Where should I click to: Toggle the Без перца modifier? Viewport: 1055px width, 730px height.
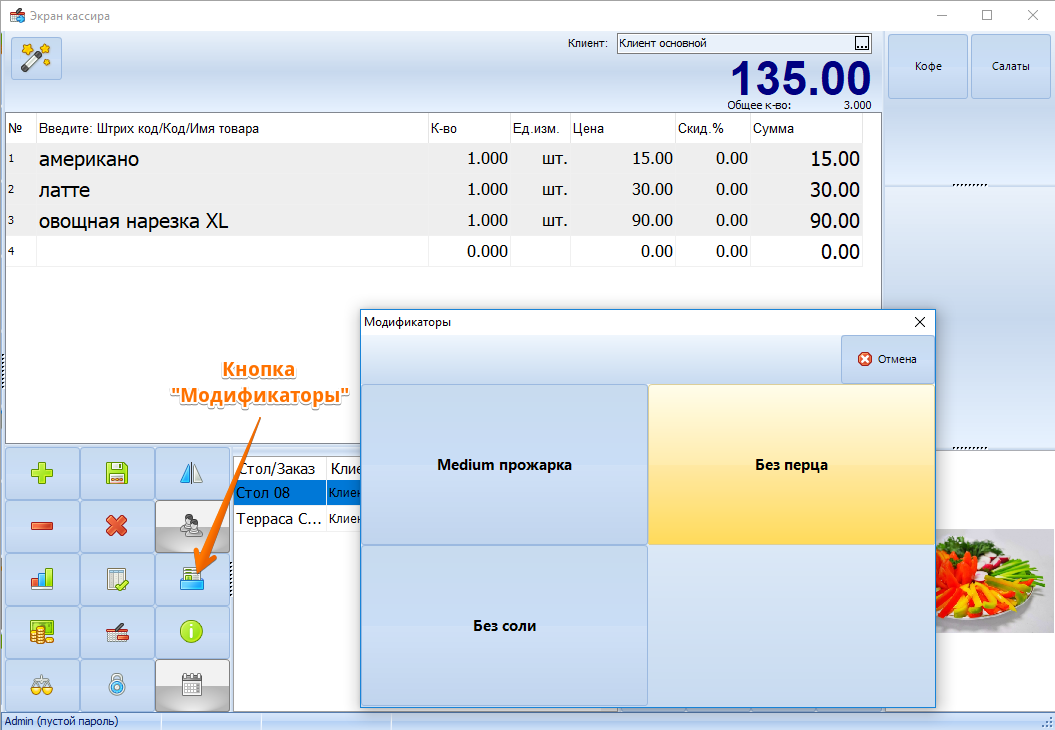(791, 465)
